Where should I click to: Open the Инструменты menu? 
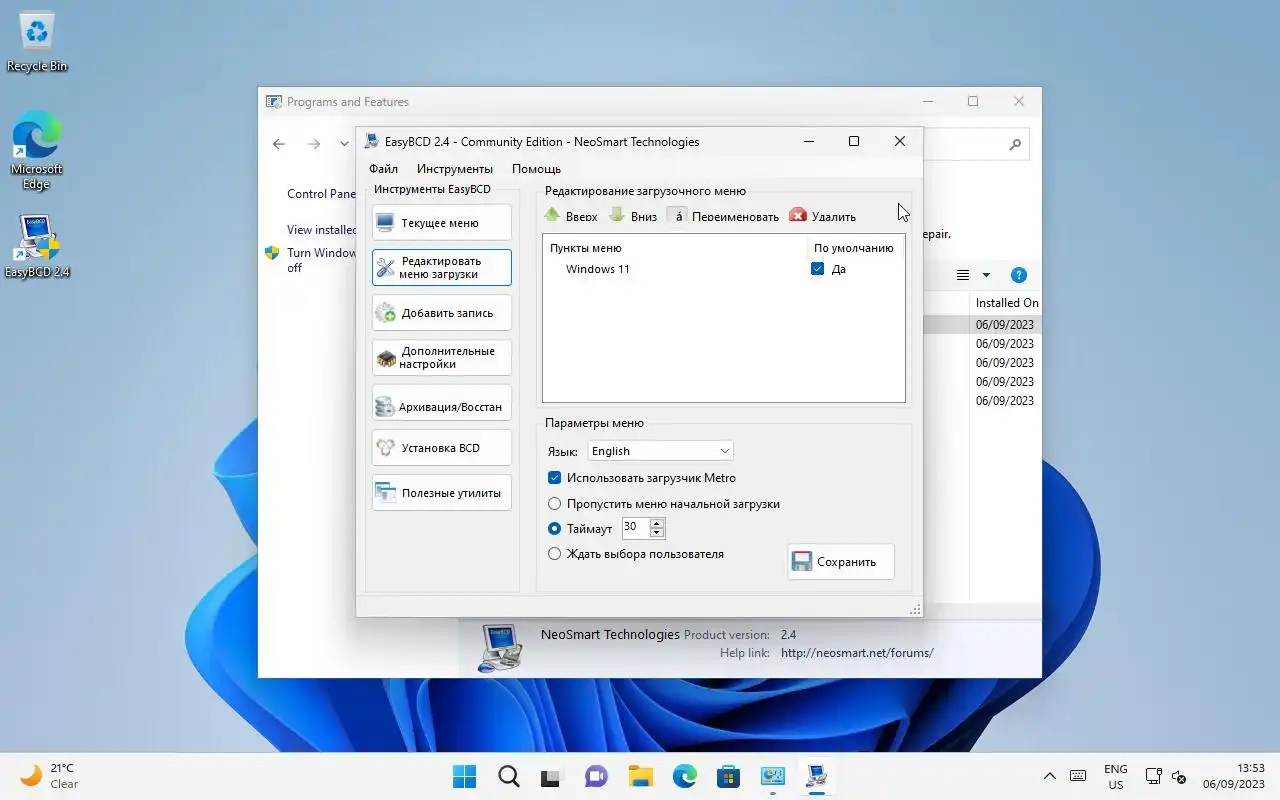pyautogui.click(x=455, y=169)
